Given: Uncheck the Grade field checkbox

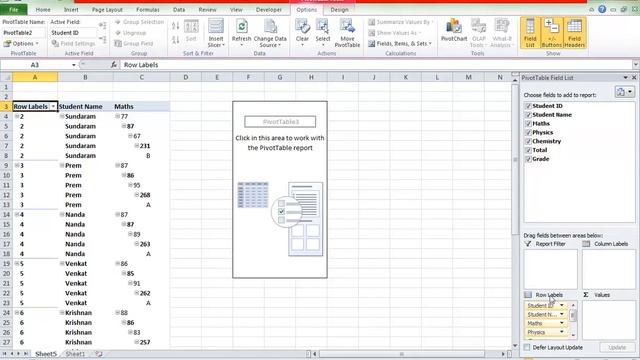Looking at the screenshot, I should tap(528, 159).
